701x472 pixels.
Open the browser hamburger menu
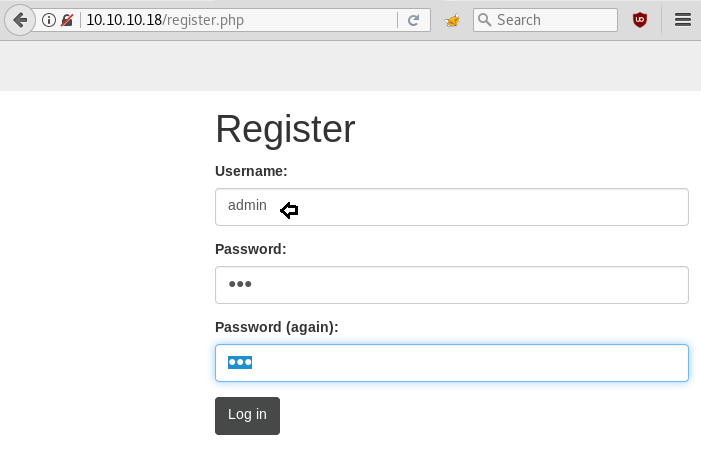pos(683,20)
